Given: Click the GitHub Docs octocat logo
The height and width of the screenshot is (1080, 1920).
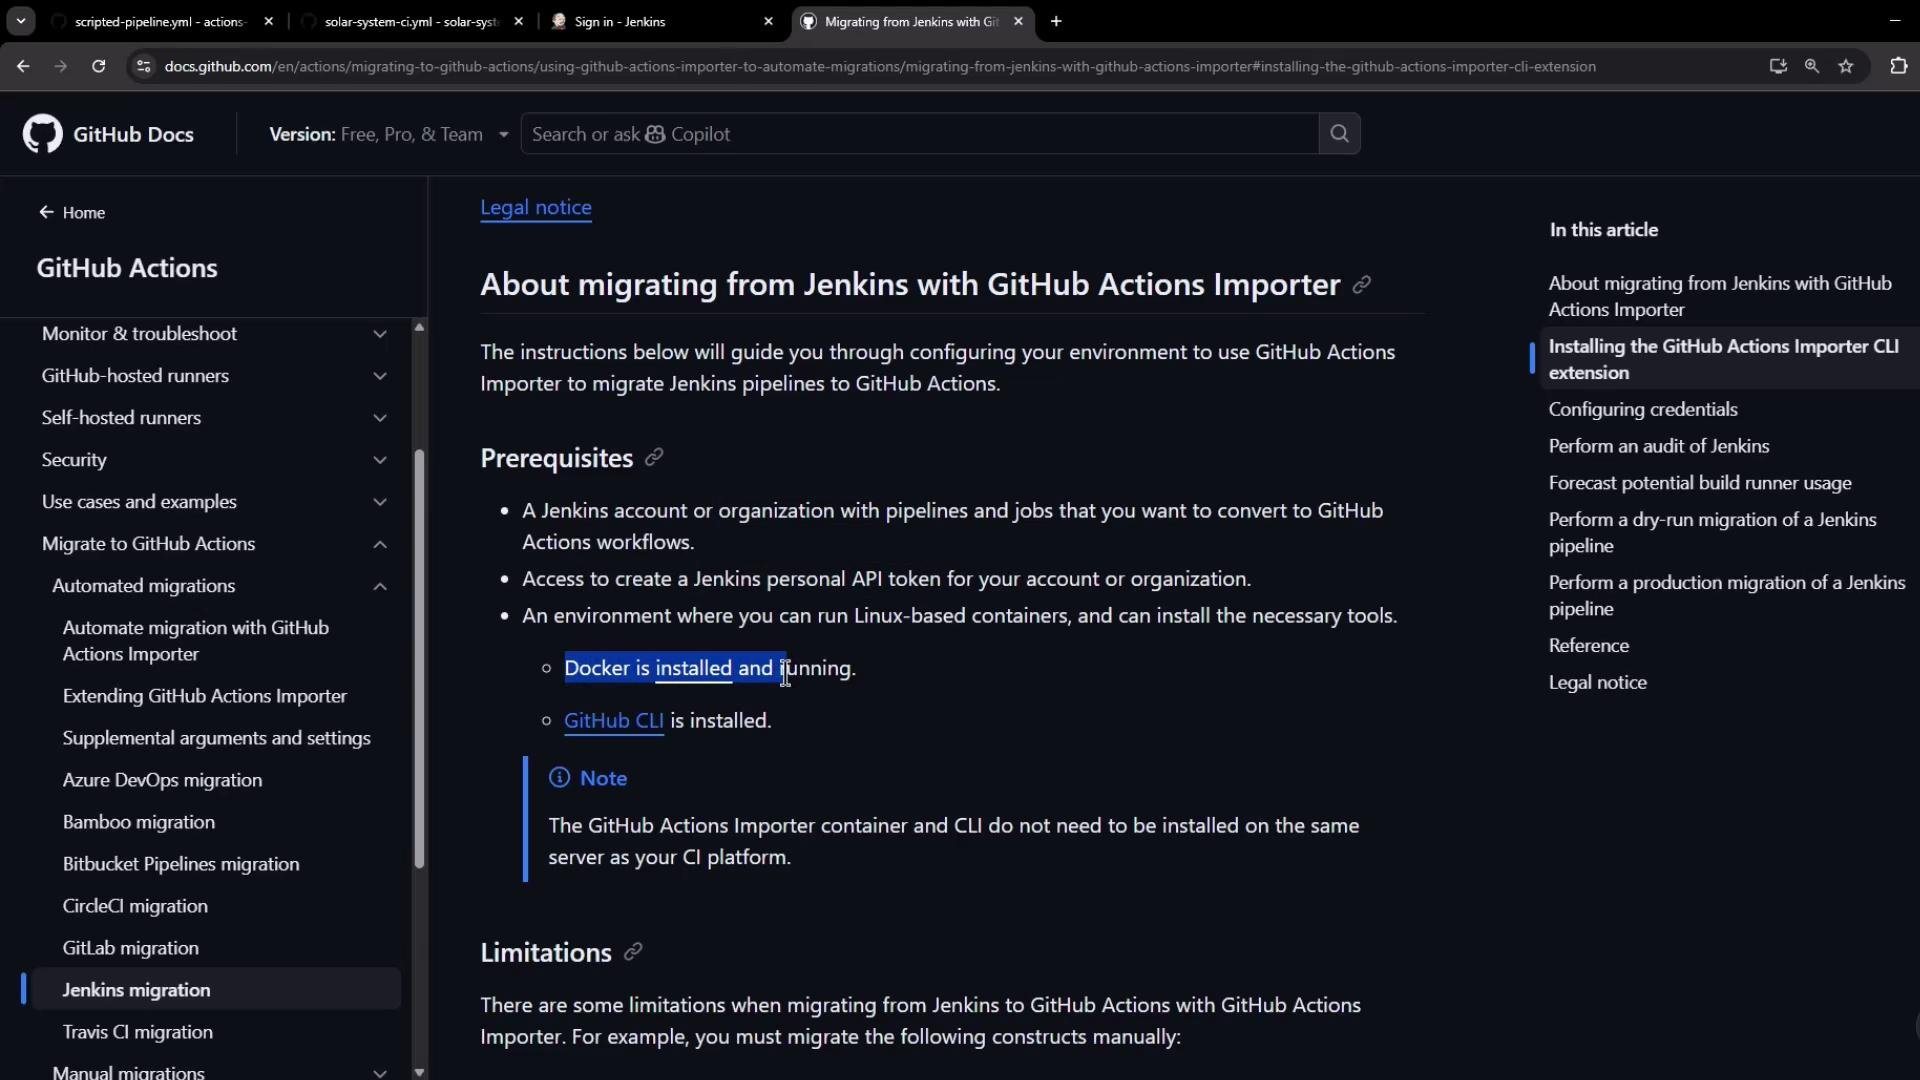Looking at the screenshot, I should pyautogui.click(x=42, y=134).
